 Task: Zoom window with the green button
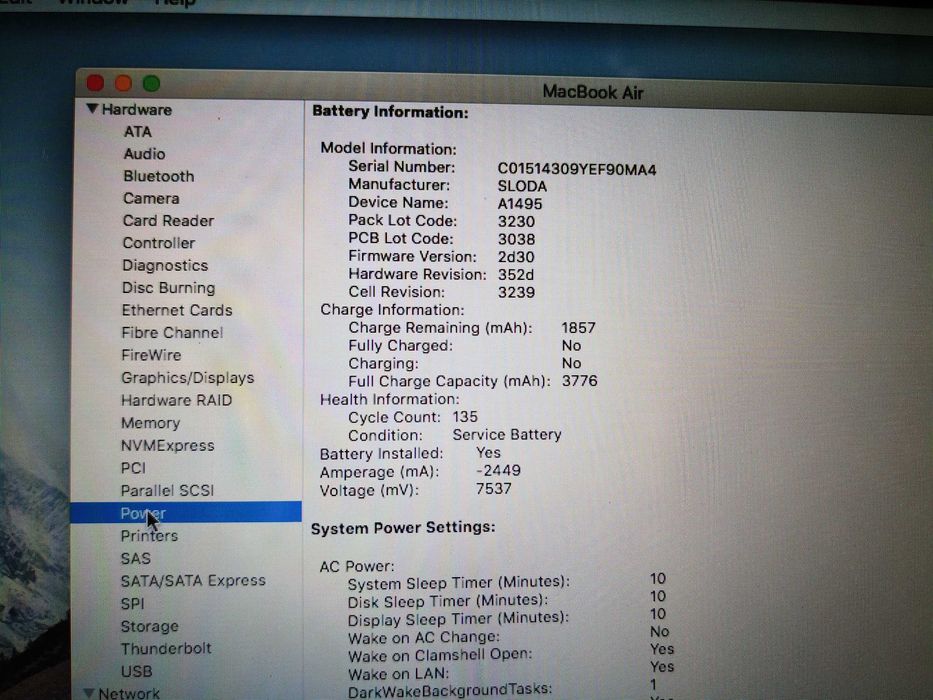click(x=151, y=84)
